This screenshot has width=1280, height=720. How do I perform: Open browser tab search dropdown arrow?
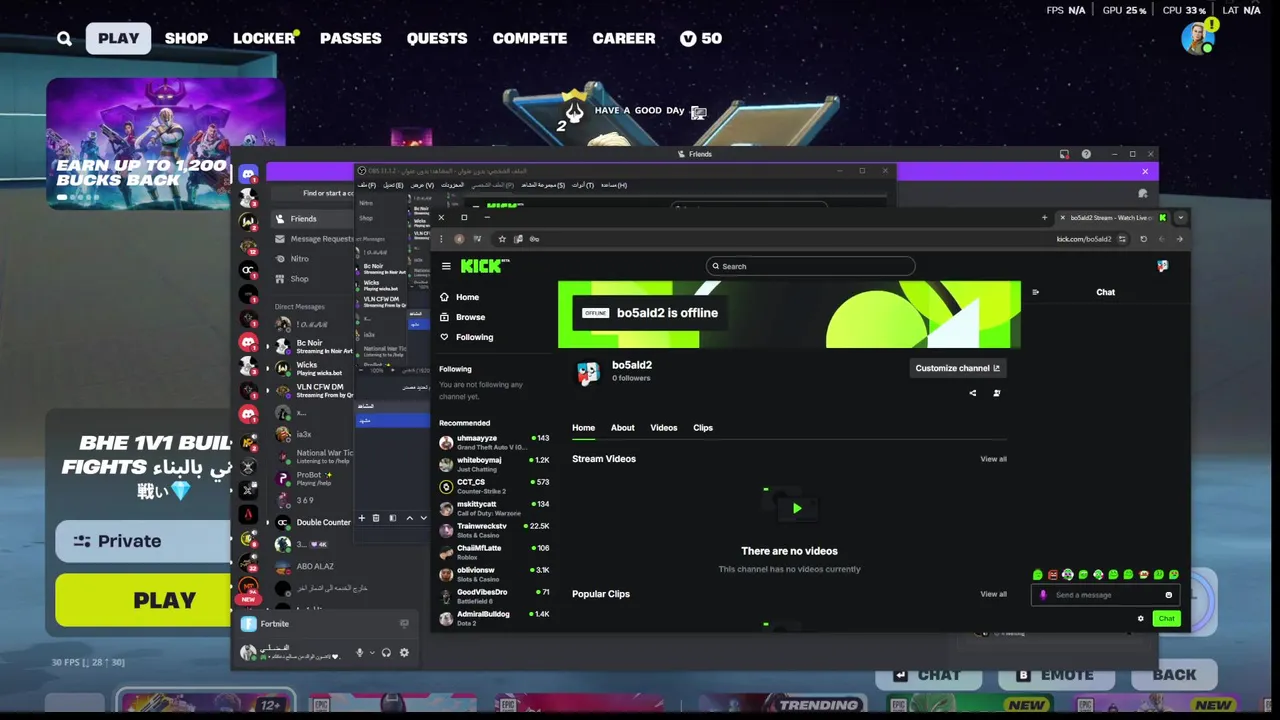point(1180,218)
